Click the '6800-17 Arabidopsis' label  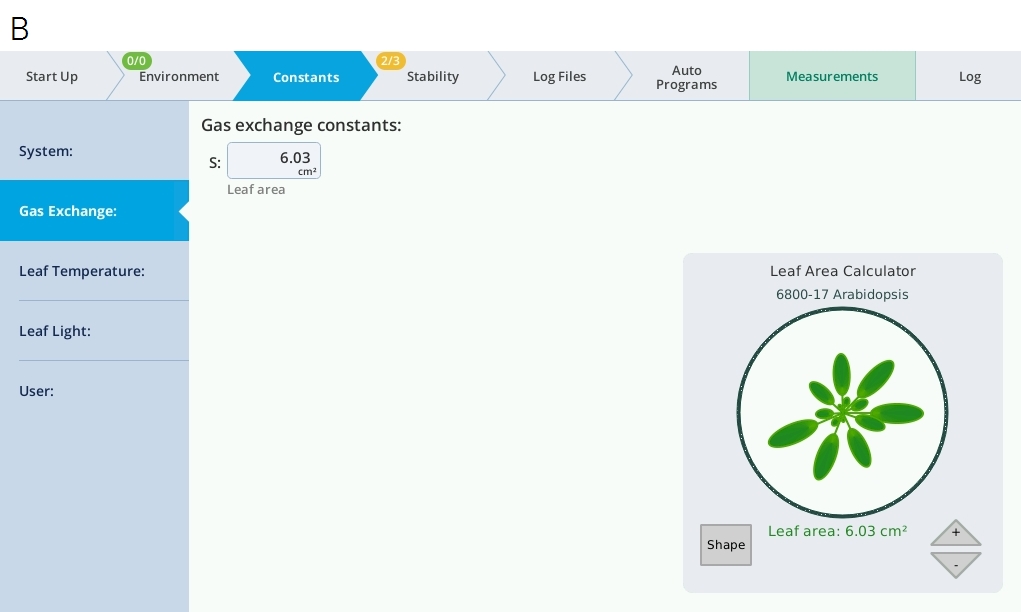842,294
